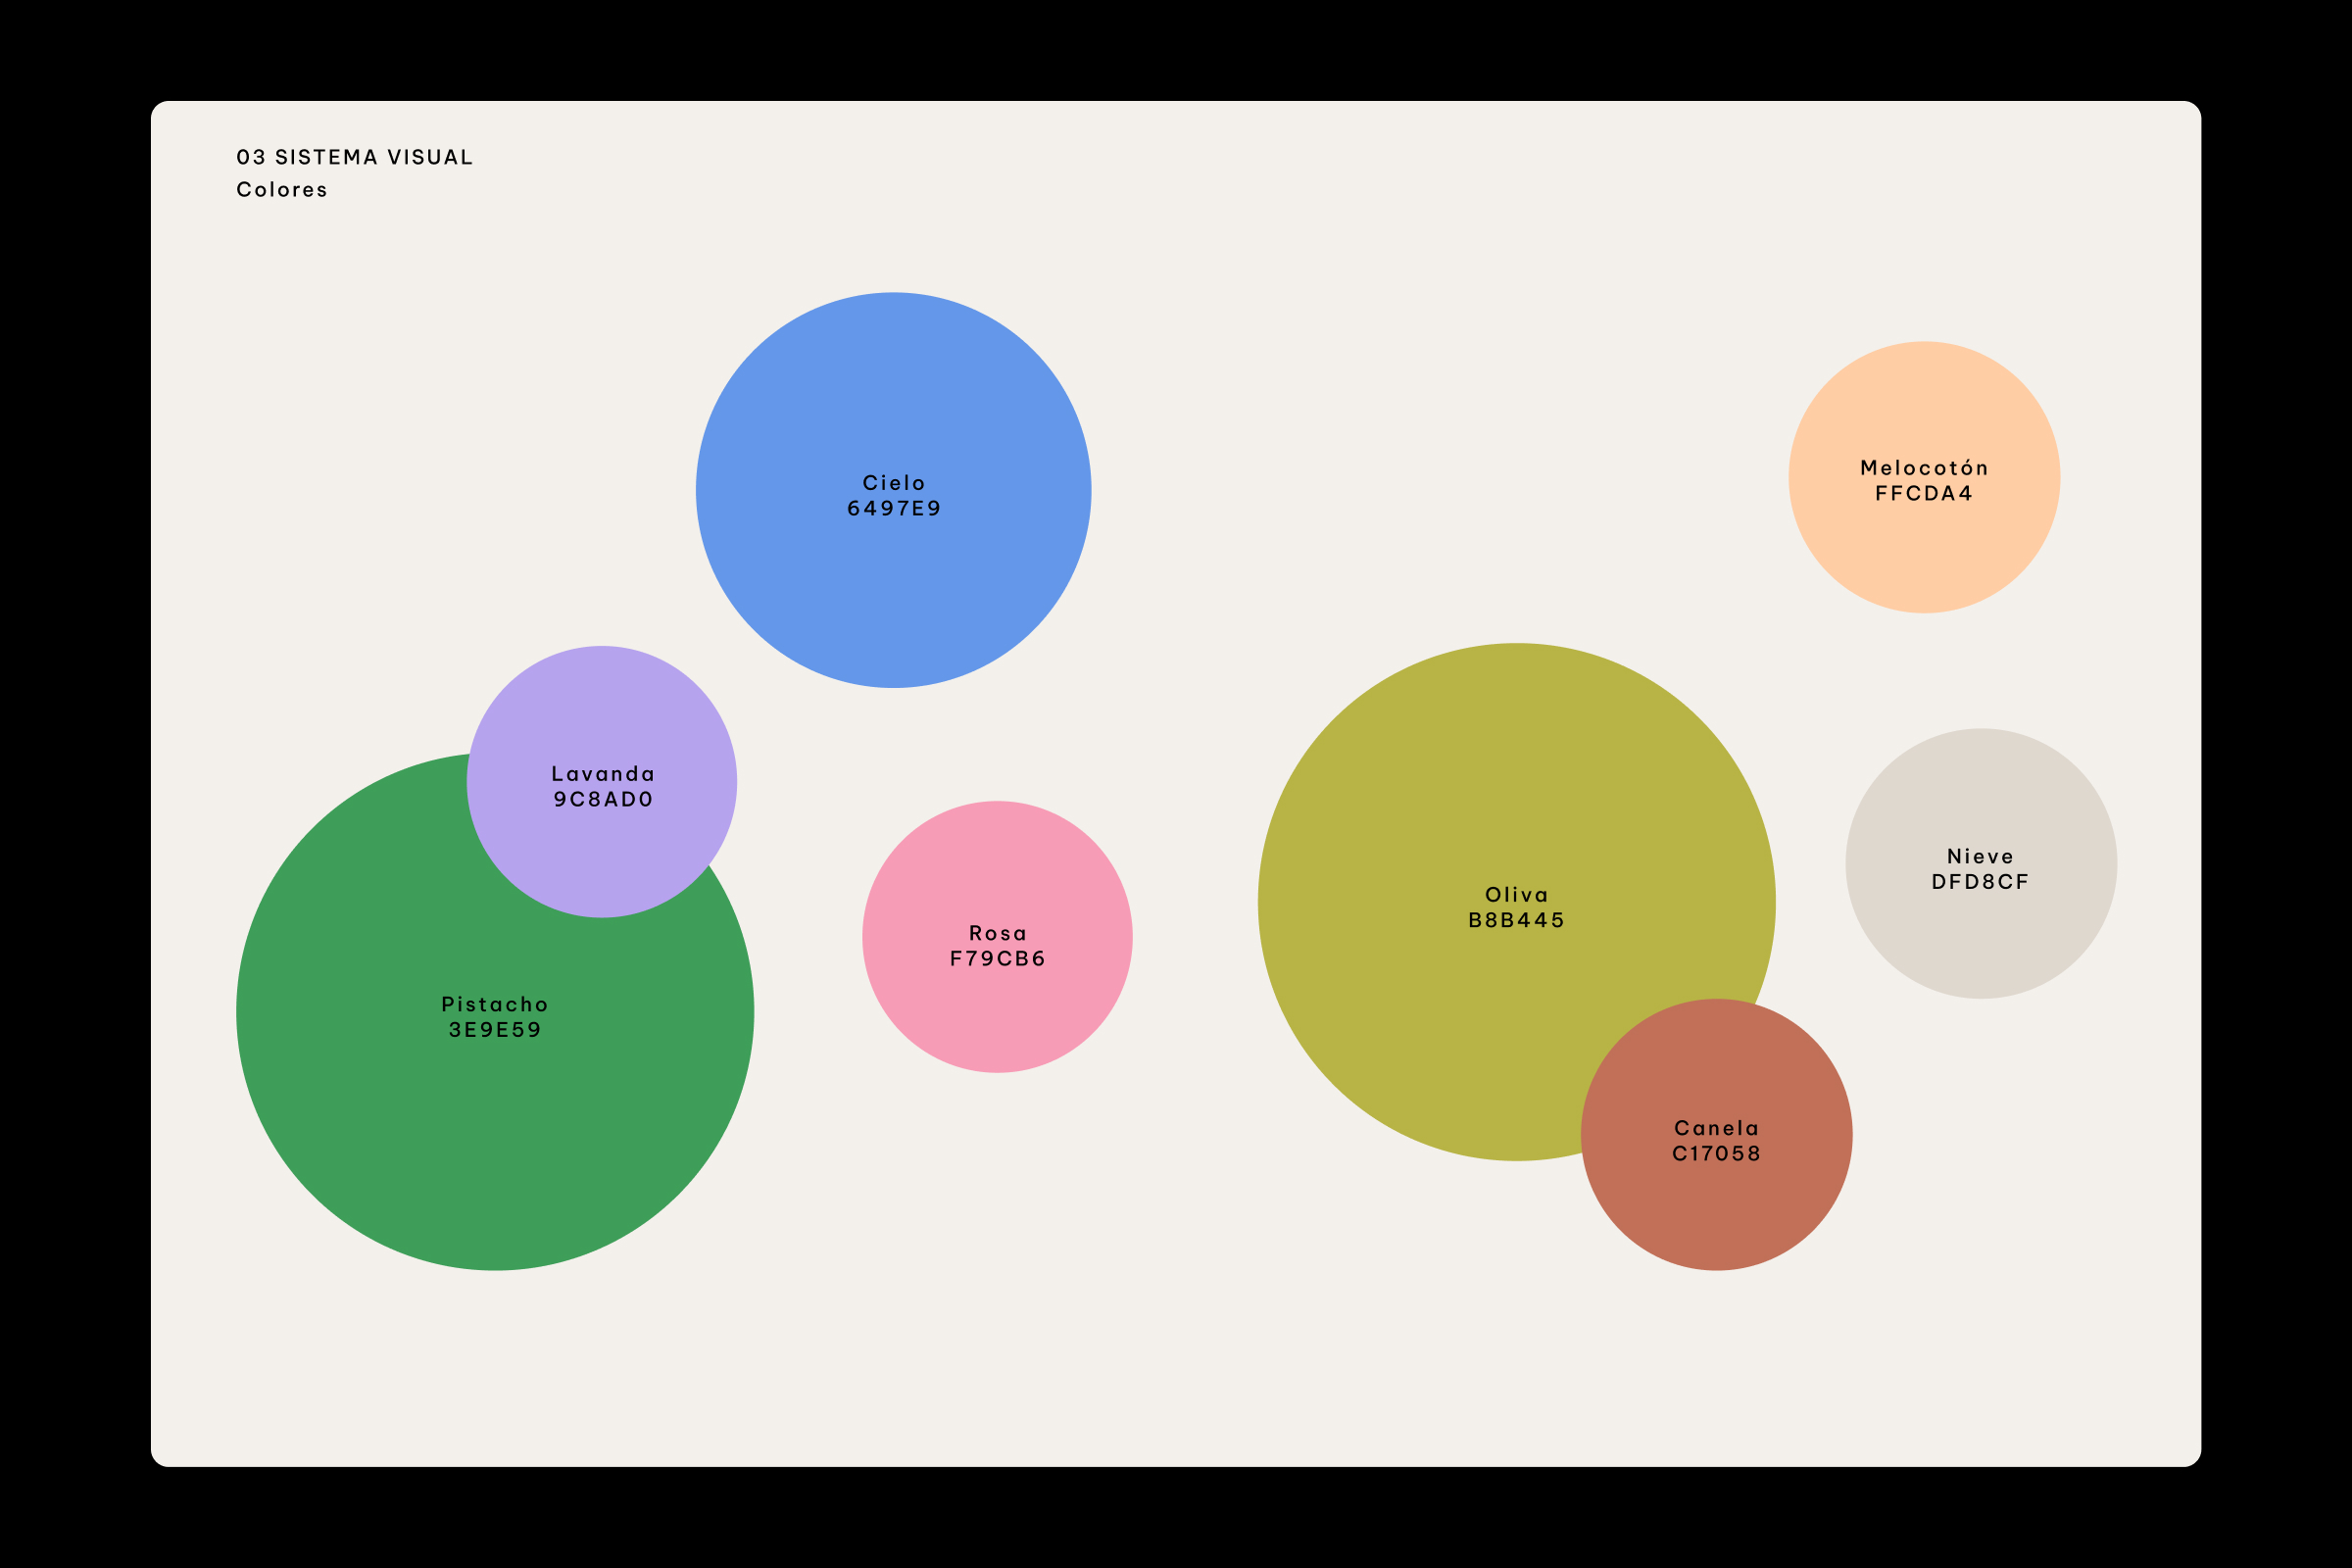Click the 'Colores' subtitle text
The width and height of the screenshot is (2352, 1568).
[x=281, y=189]
